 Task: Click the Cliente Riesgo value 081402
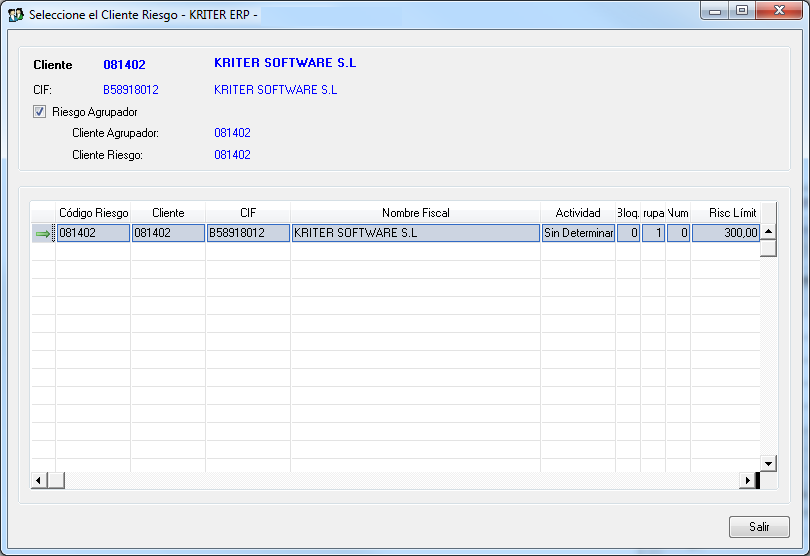tap(232, 155)
